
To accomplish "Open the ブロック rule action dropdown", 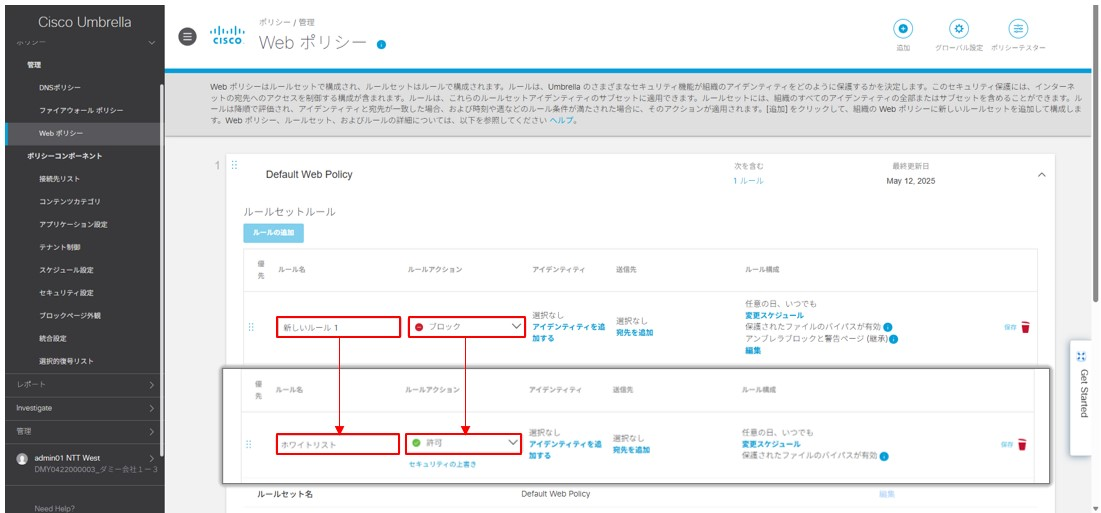I will [467, 327].
